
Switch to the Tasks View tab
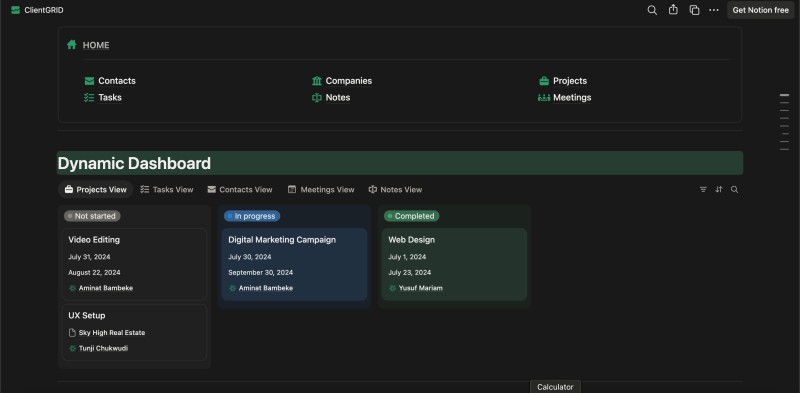pos(167,189)
